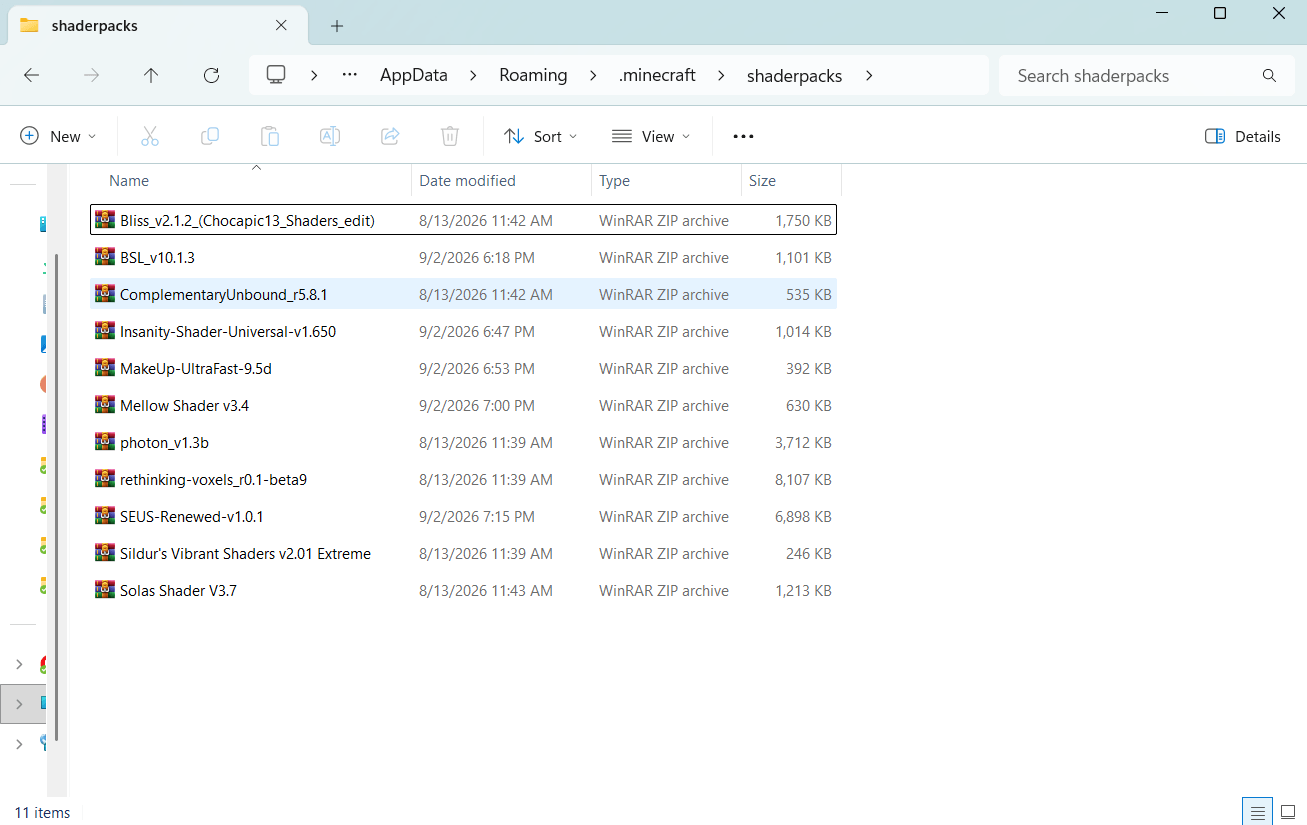Click the Paste clipboard icon
This screenshot has width=1307, height=825.
tap(270, 136)
